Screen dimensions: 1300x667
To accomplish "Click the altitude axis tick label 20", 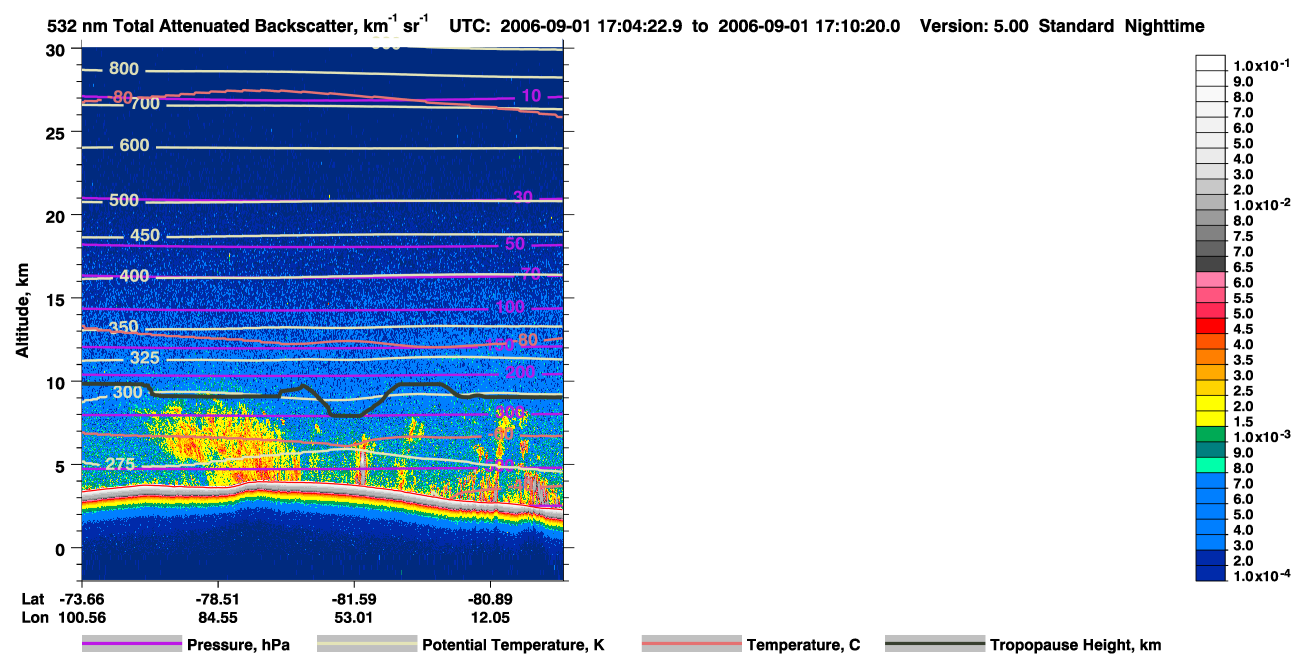I will click(x=58, y=215).
